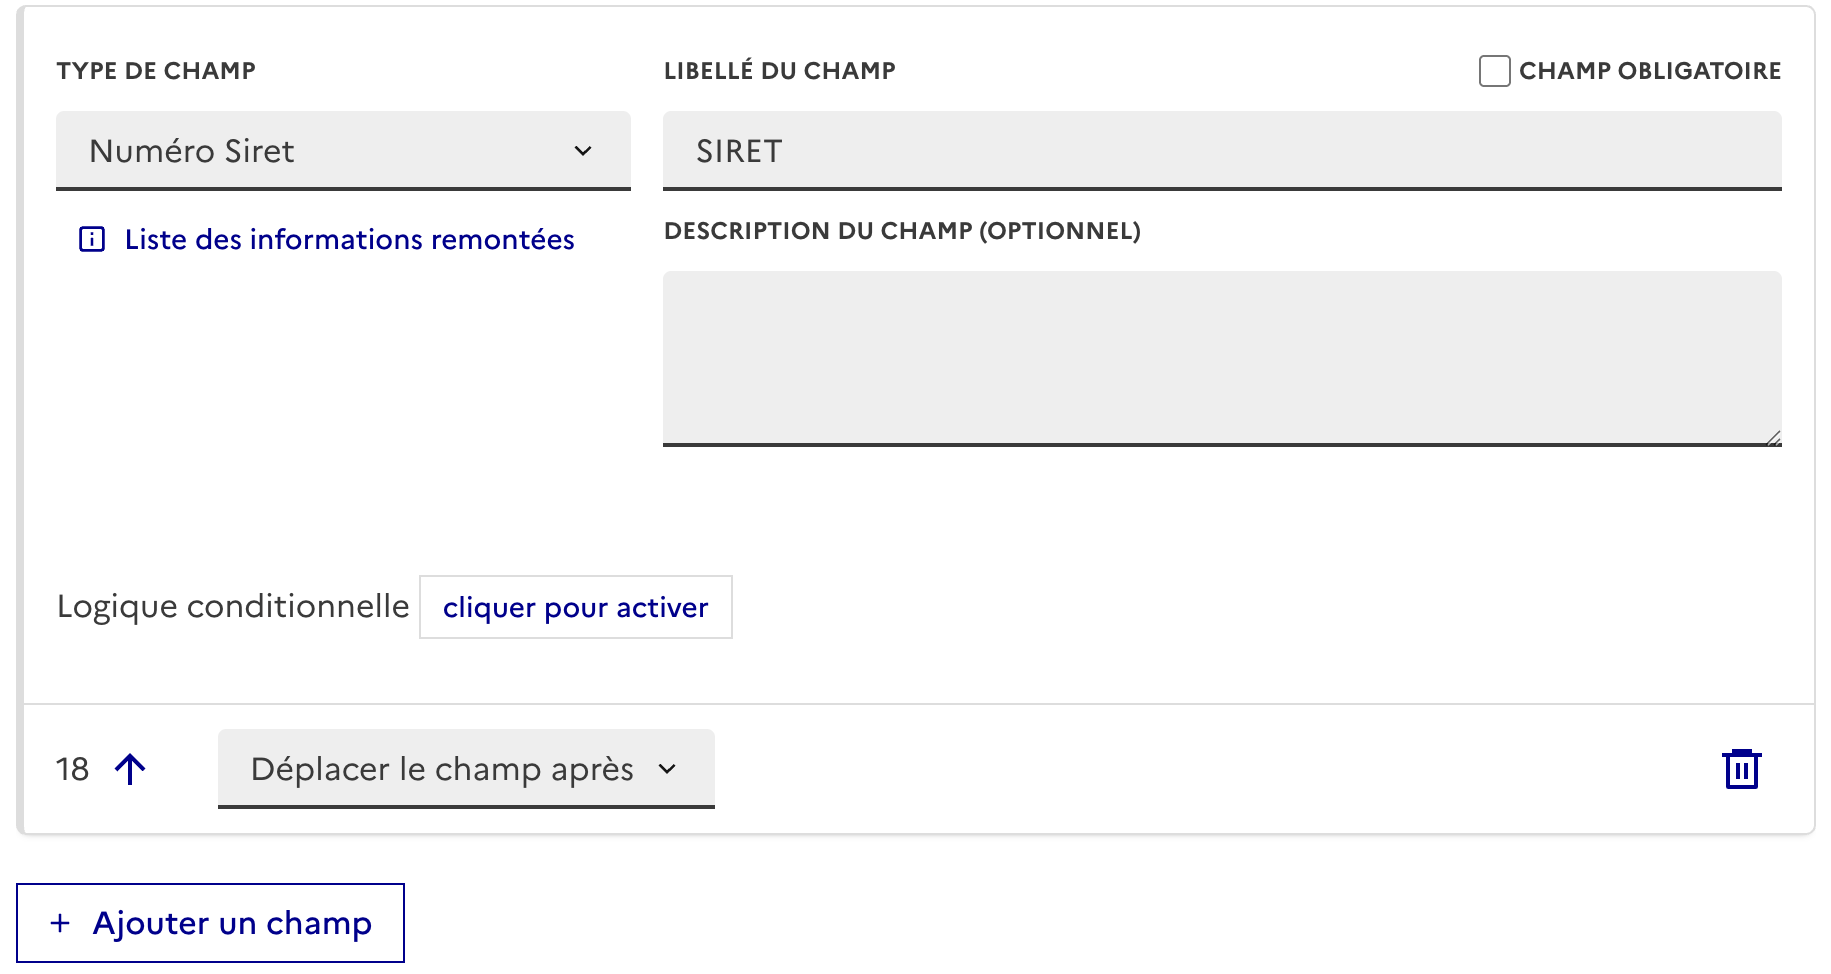Focus the "SIRET" label input field

(1221, 151)
